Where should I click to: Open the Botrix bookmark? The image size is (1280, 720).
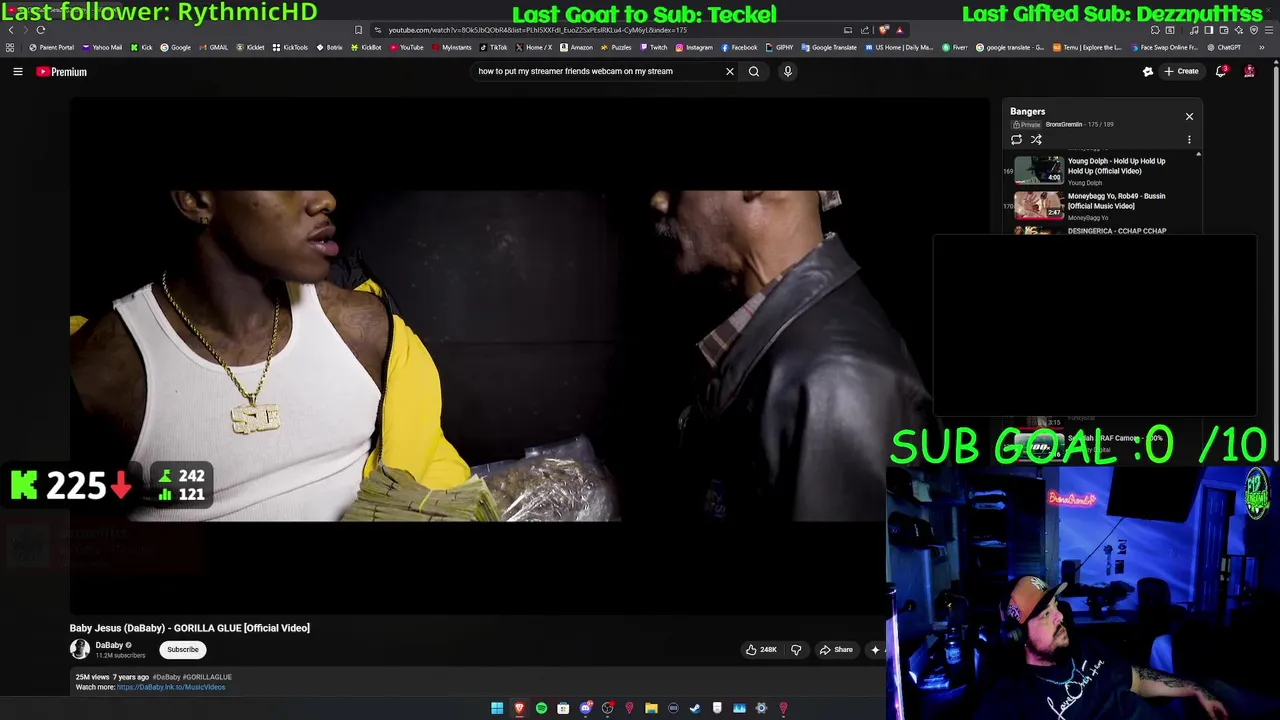[x=330, y=47]
